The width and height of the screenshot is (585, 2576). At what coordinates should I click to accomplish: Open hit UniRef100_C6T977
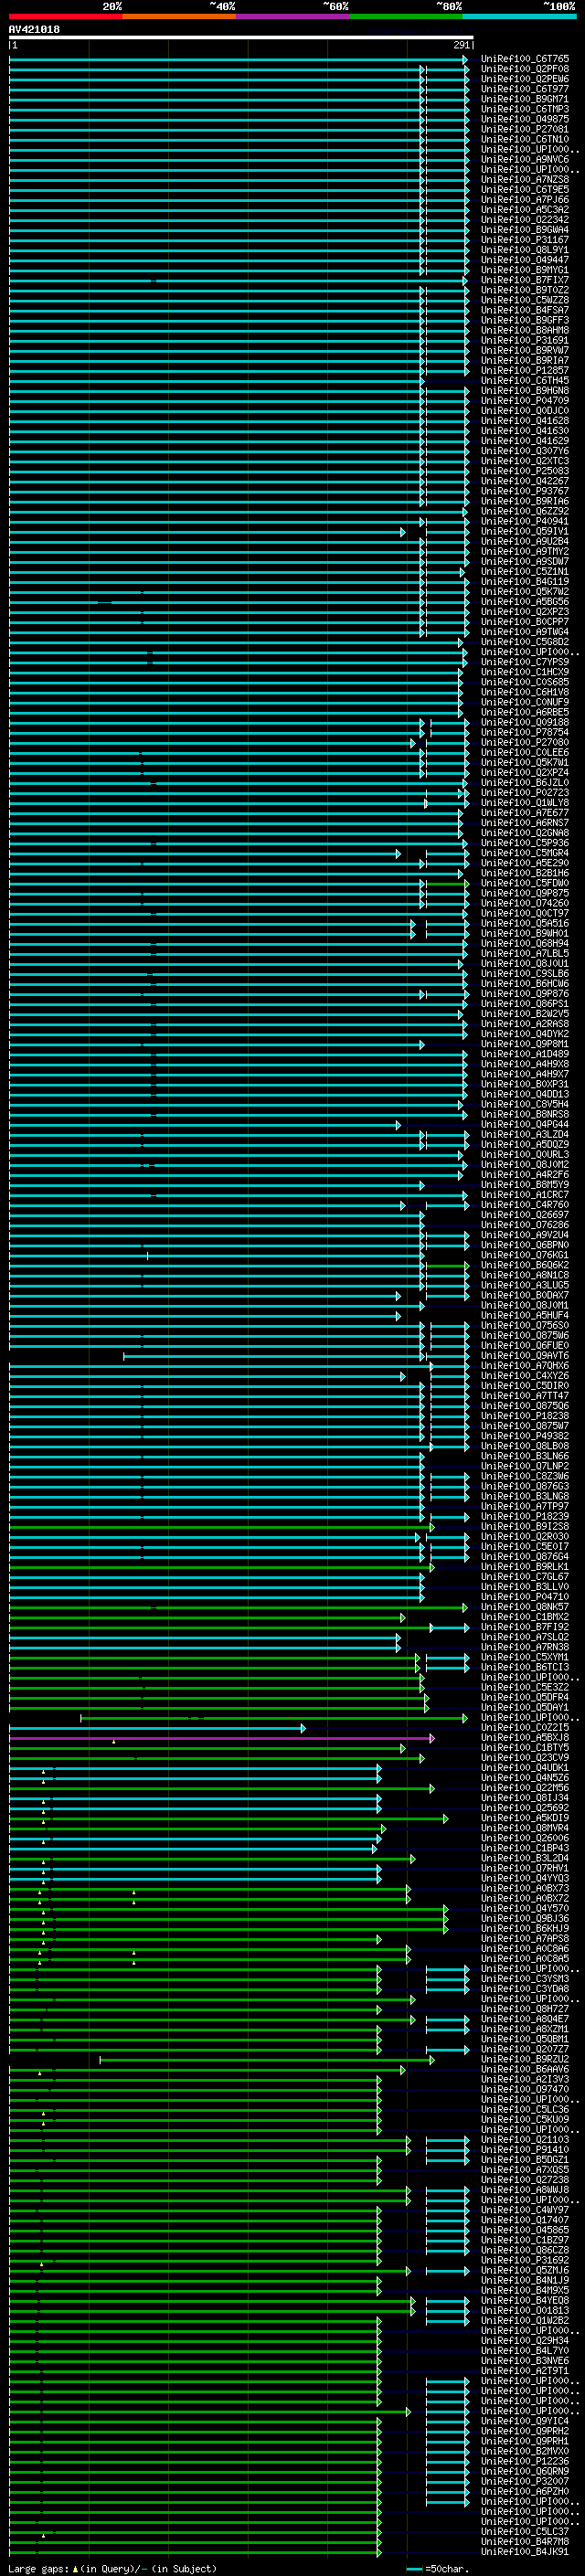(525, 89)
